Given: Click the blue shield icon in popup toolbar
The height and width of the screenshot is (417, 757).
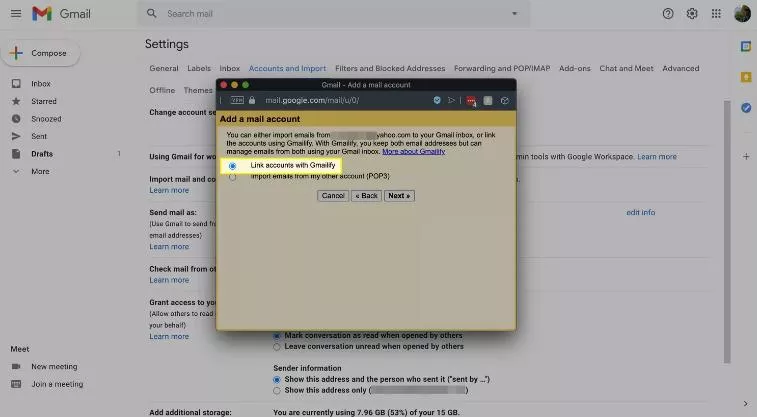Looking at the screenshot, I should pos(437,100).
